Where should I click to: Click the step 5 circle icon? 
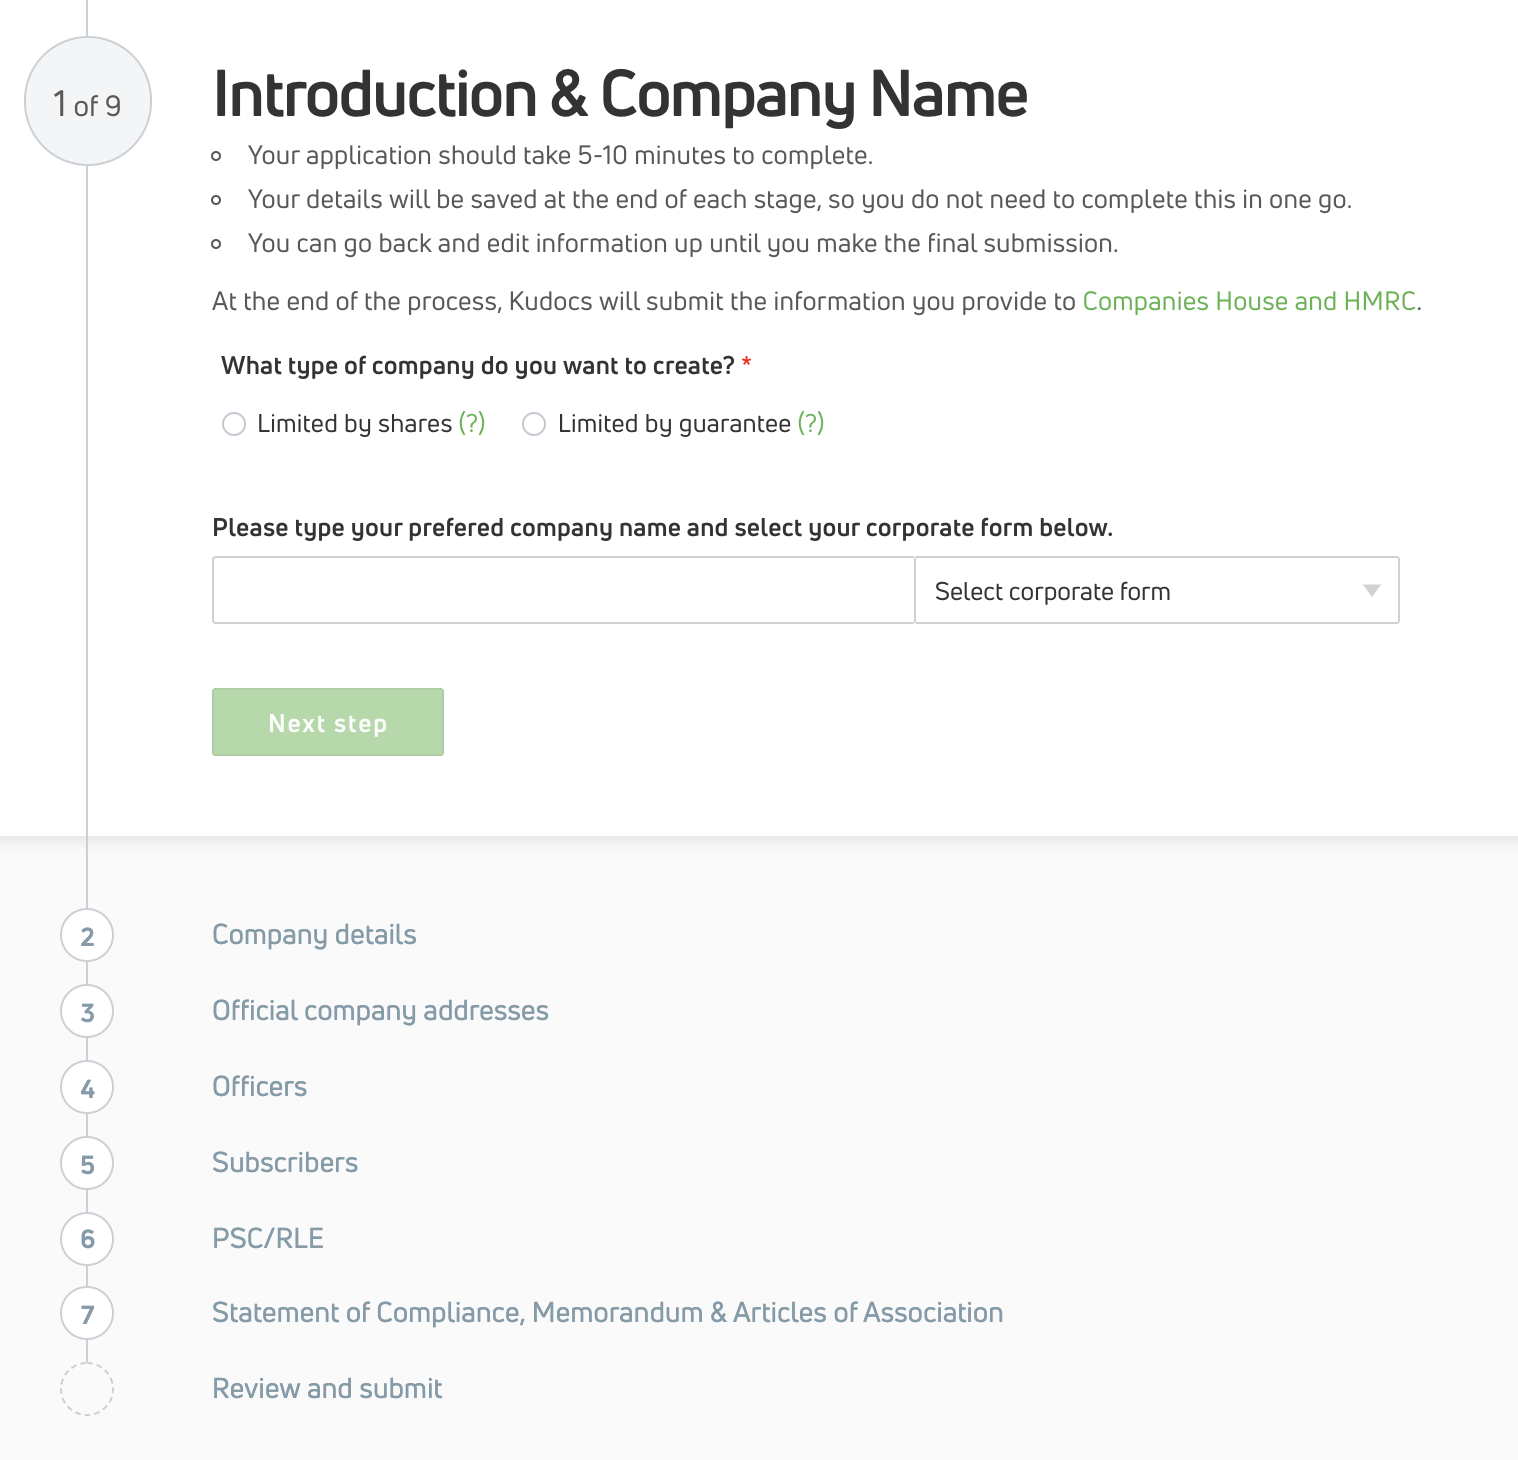click(87, 1164)
